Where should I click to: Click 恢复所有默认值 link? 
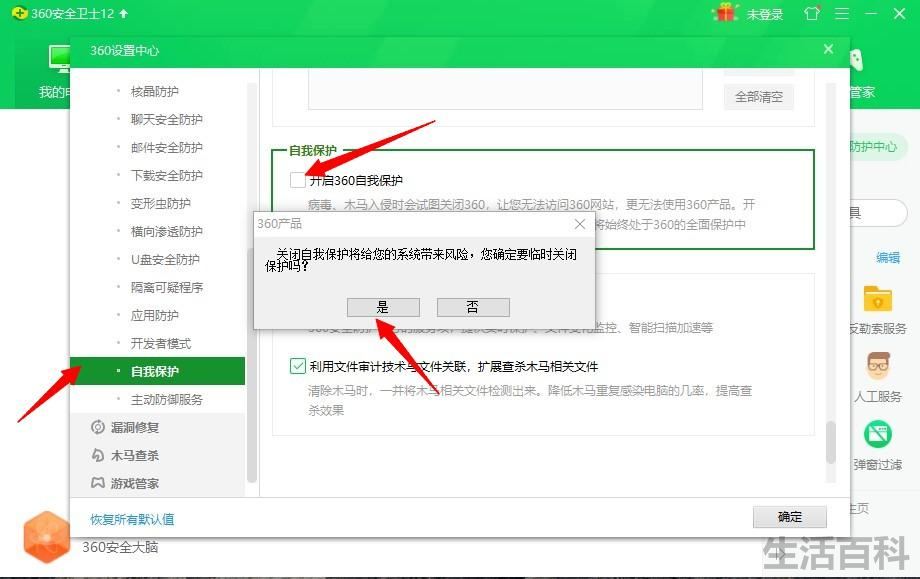132,519
